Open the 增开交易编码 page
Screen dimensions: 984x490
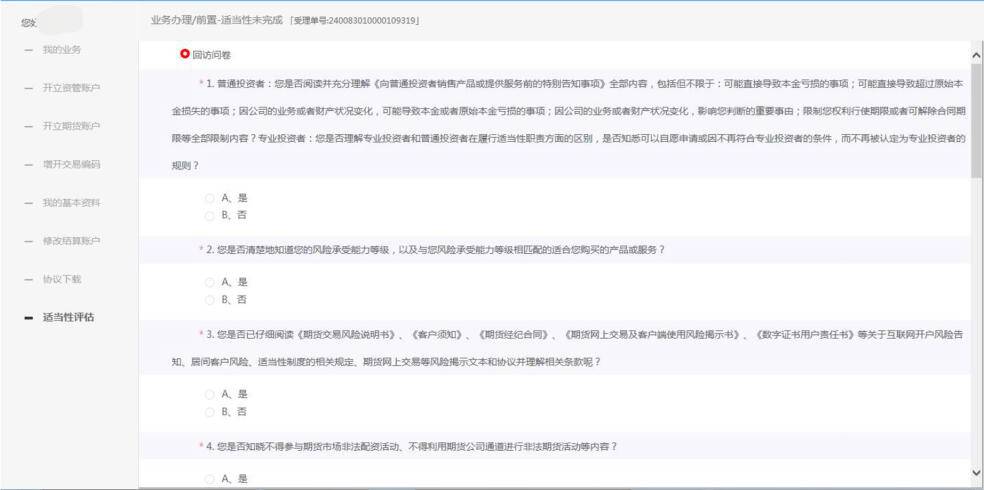(x=70, y=164)
